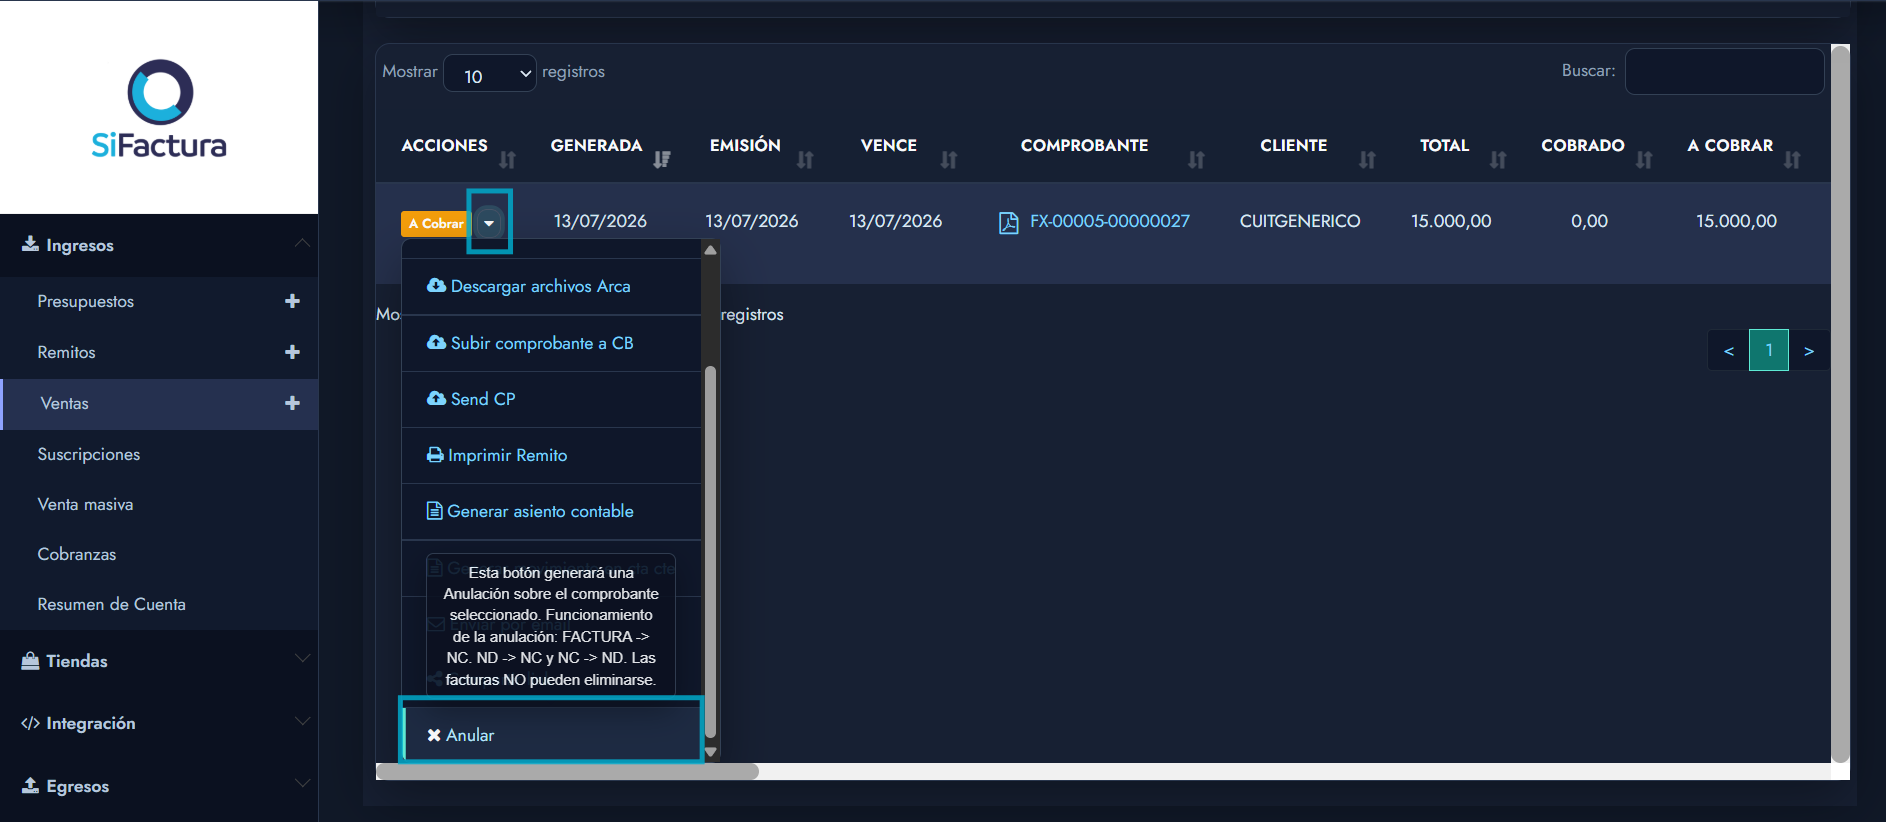Image resolution: width=1886 pixels, height=822 pixels.
Task: Click the Egresos upload icon
Action: 30,785
